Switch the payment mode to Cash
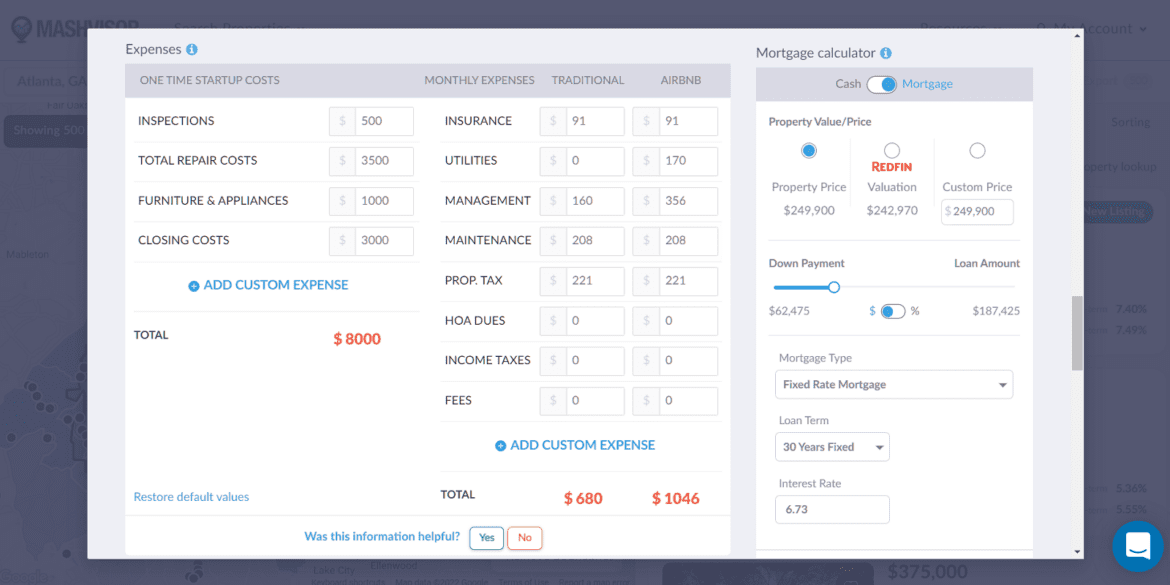The width and height of the screenshot is (1170, 585). tap(848, 84)
